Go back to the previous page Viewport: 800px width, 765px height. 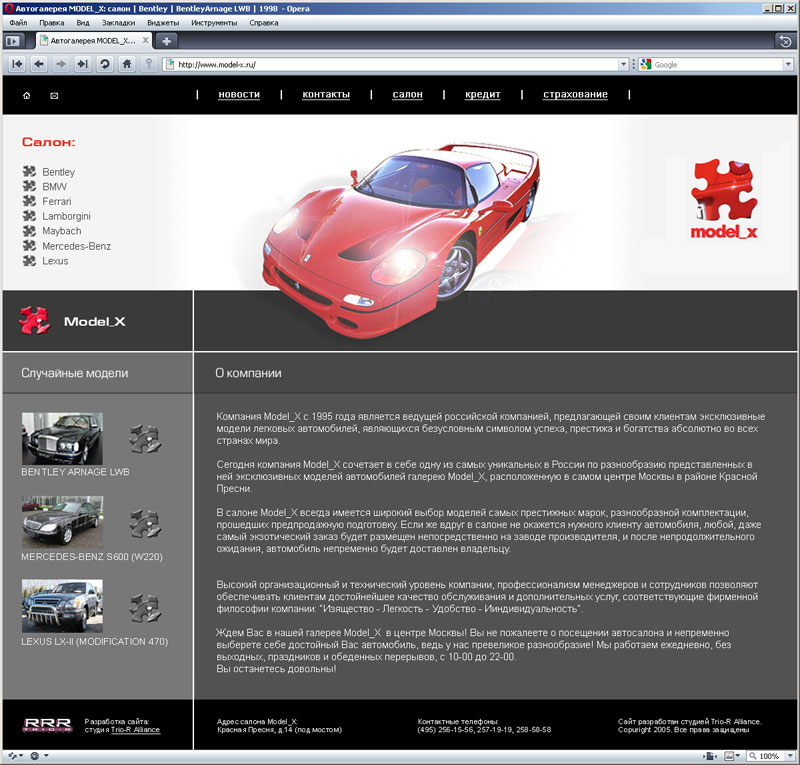click(39, 64)
